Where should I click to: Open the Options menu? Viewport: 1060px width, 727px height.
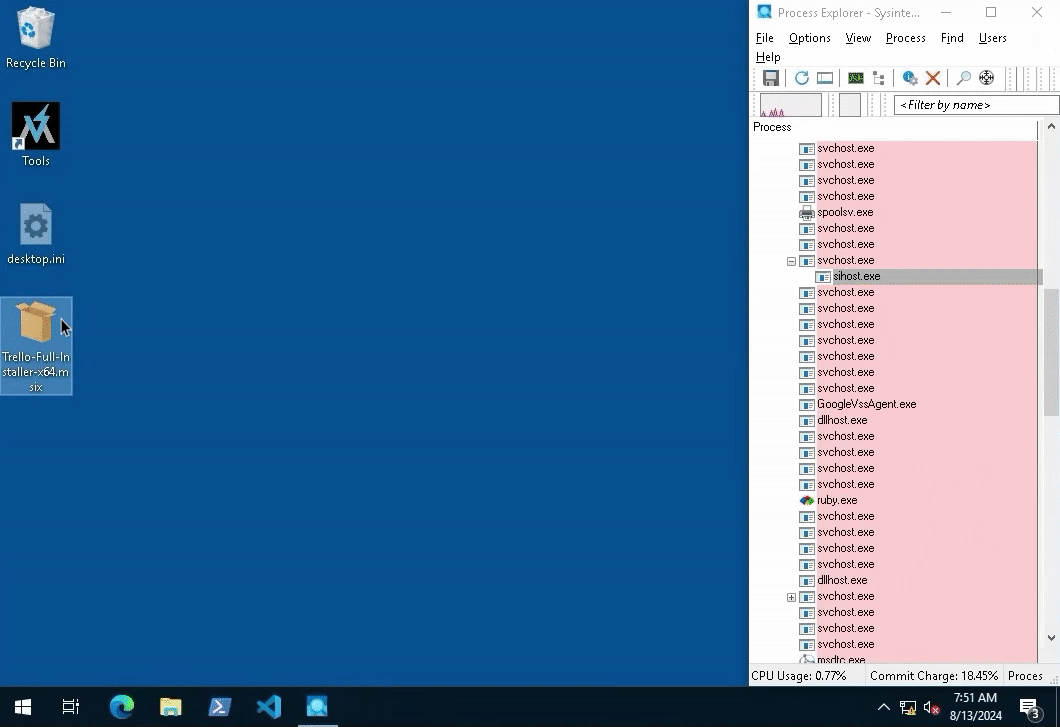[x=809, y=38]
